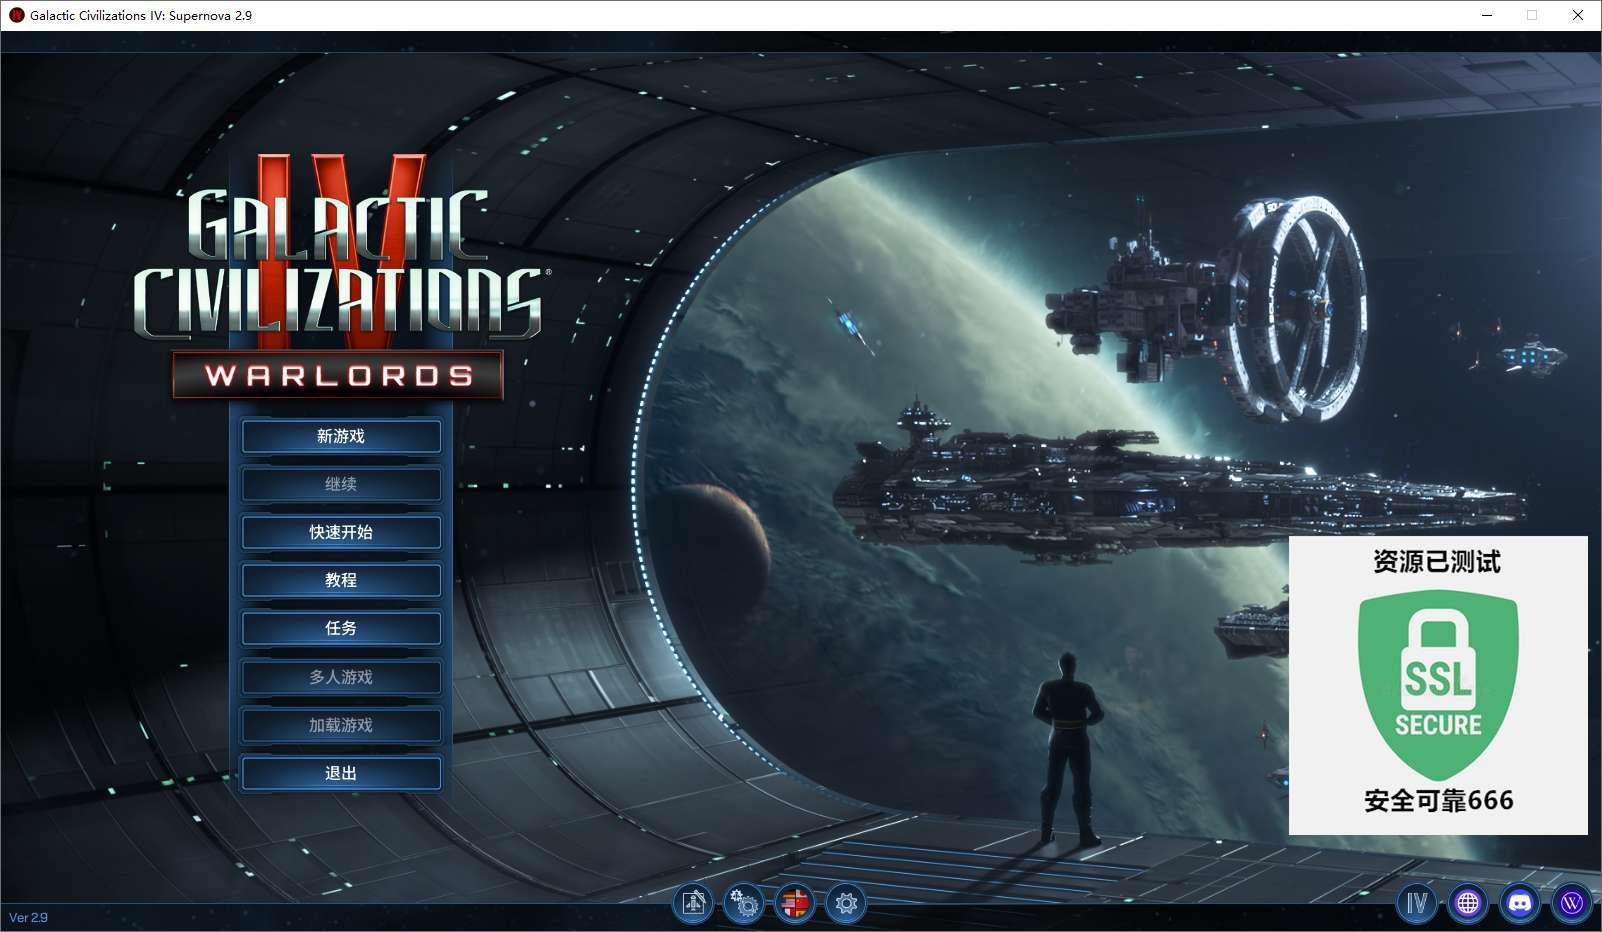
Task: Open the Discord community icon
Action: click(x=1520, y=904)
